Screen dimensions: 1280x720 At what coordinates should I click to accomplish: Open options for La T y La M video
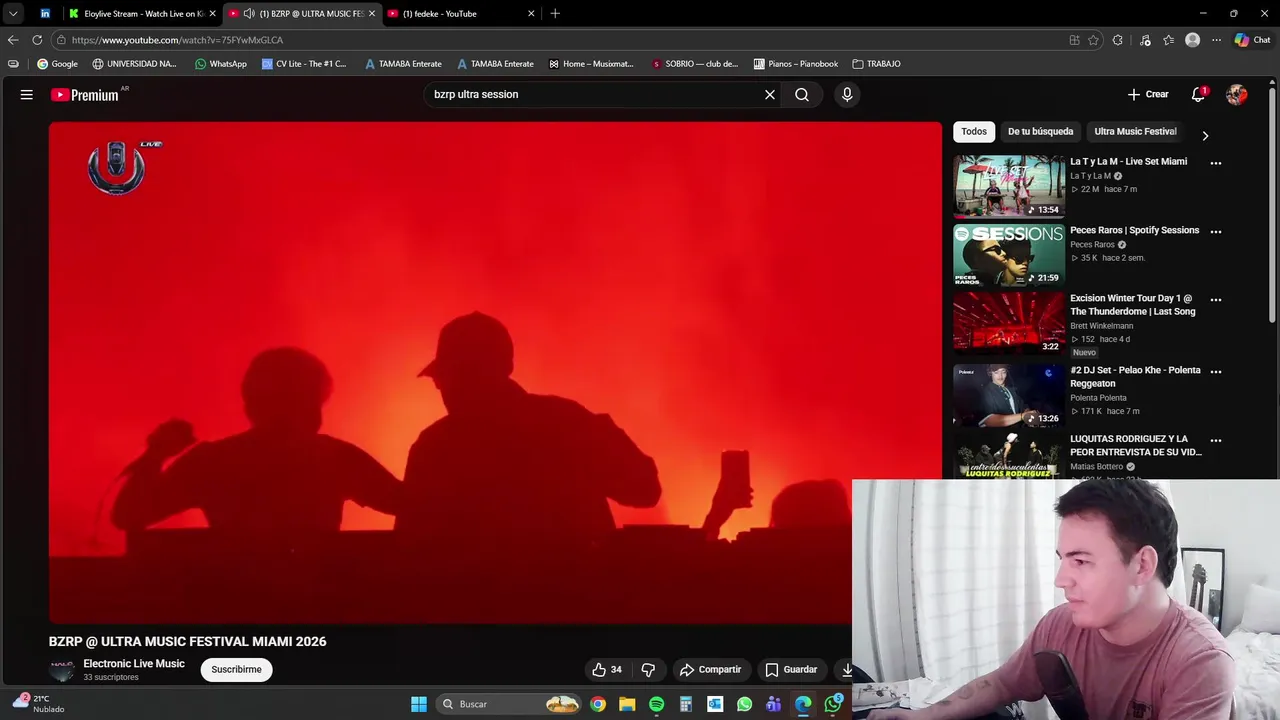coord(1216,163)
